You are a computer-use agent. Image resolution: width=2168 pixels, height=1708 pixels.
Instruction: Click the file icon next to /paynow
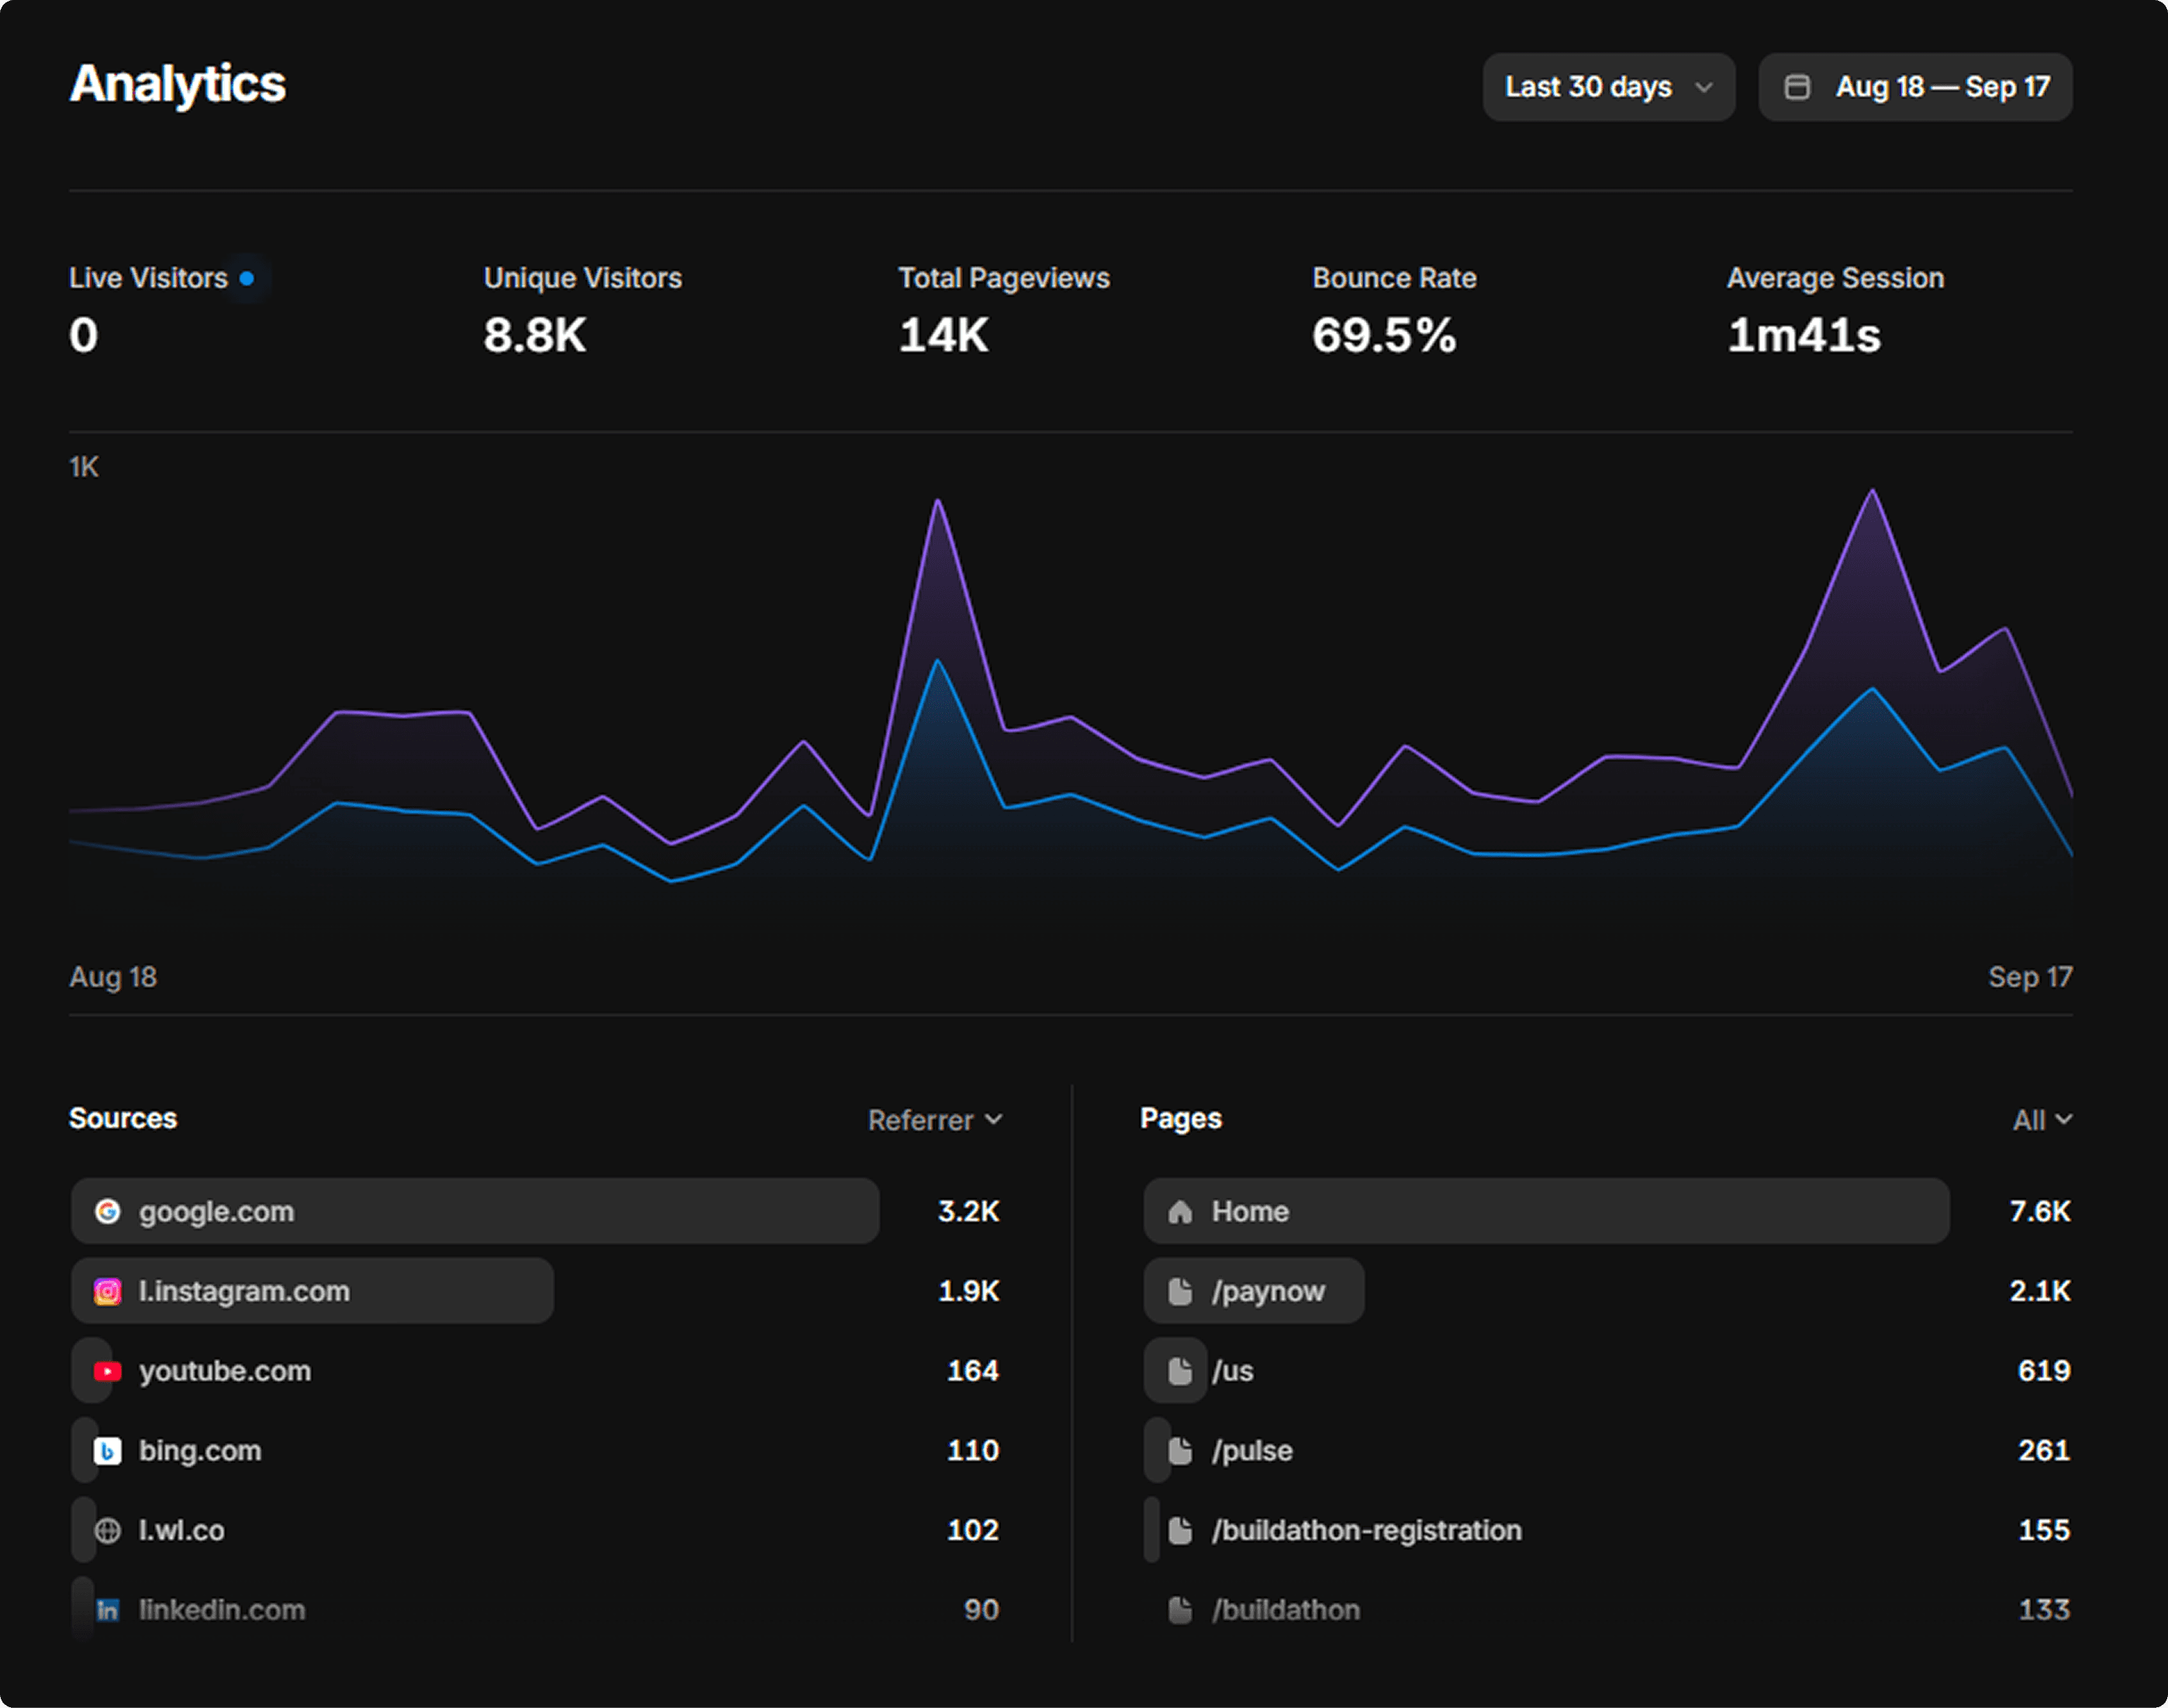coord(1180,1291)
